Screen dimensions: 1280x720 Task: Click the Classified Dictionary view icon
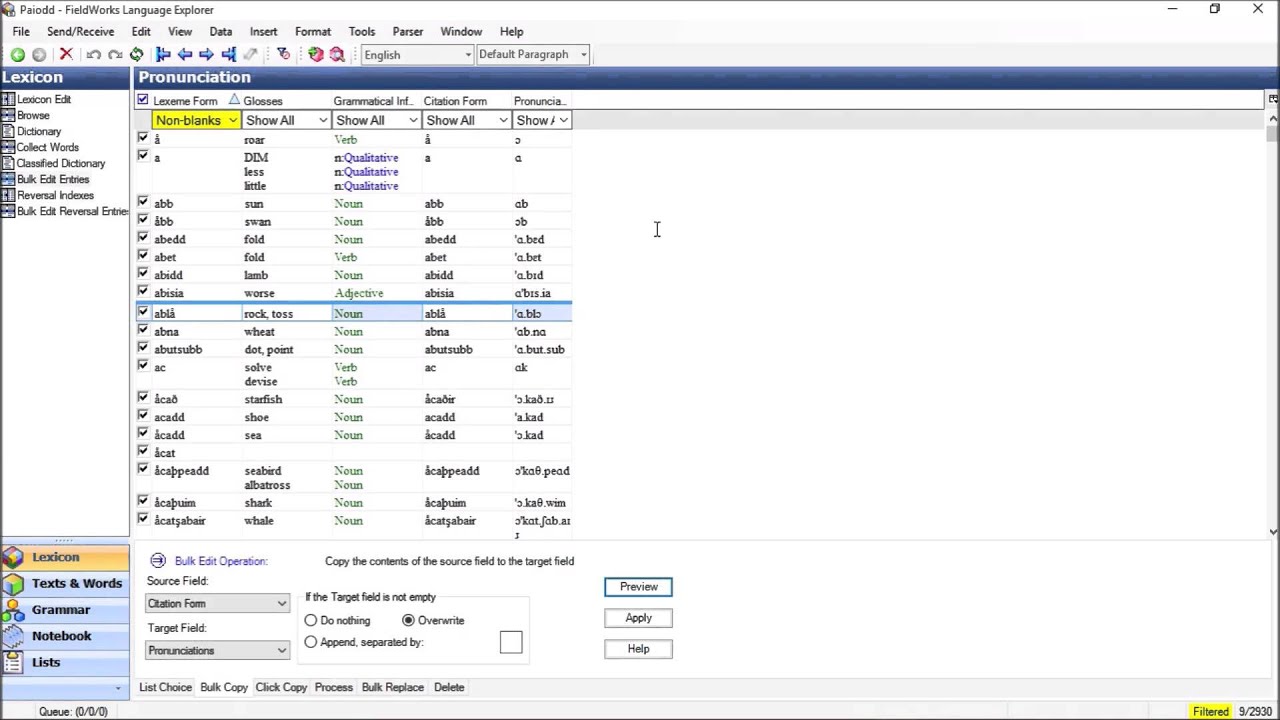click(x=8, y=163)
